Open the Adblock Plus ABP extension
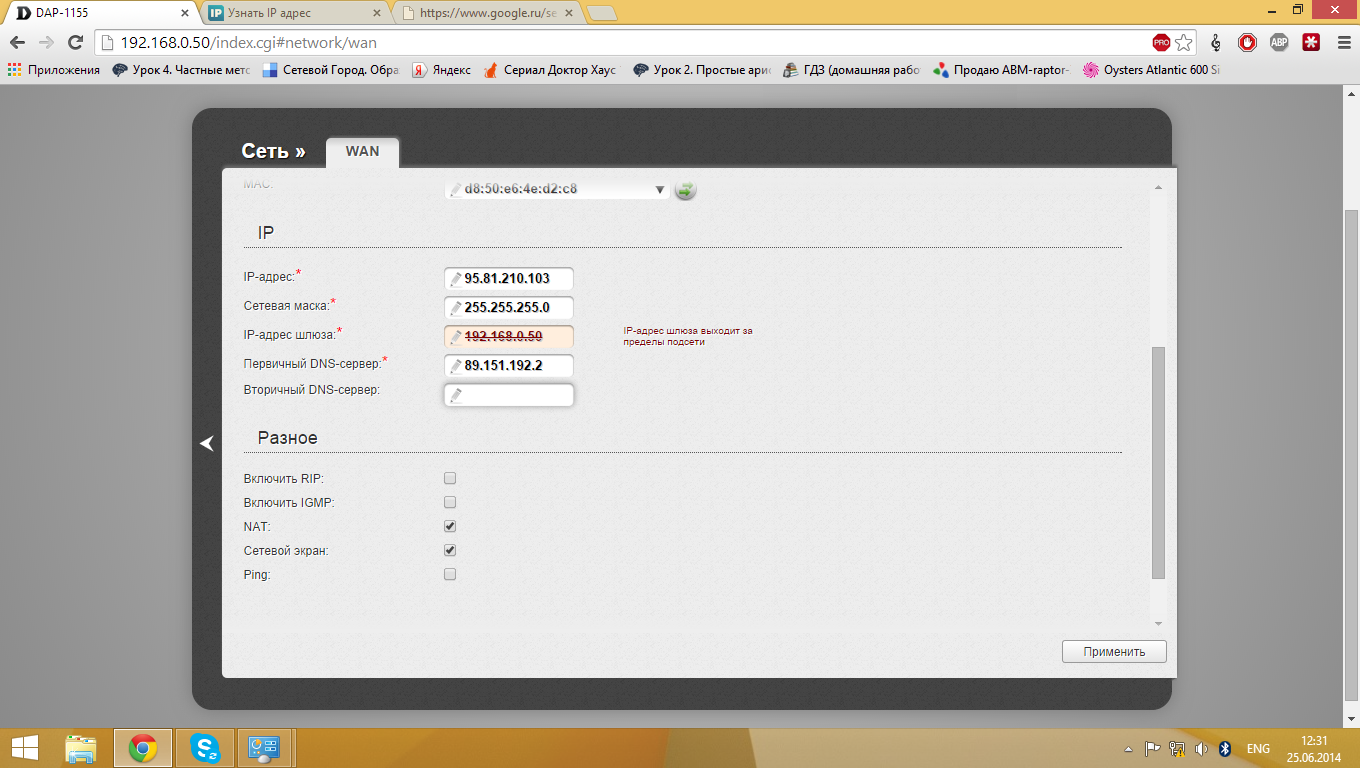 [1279, 43]
